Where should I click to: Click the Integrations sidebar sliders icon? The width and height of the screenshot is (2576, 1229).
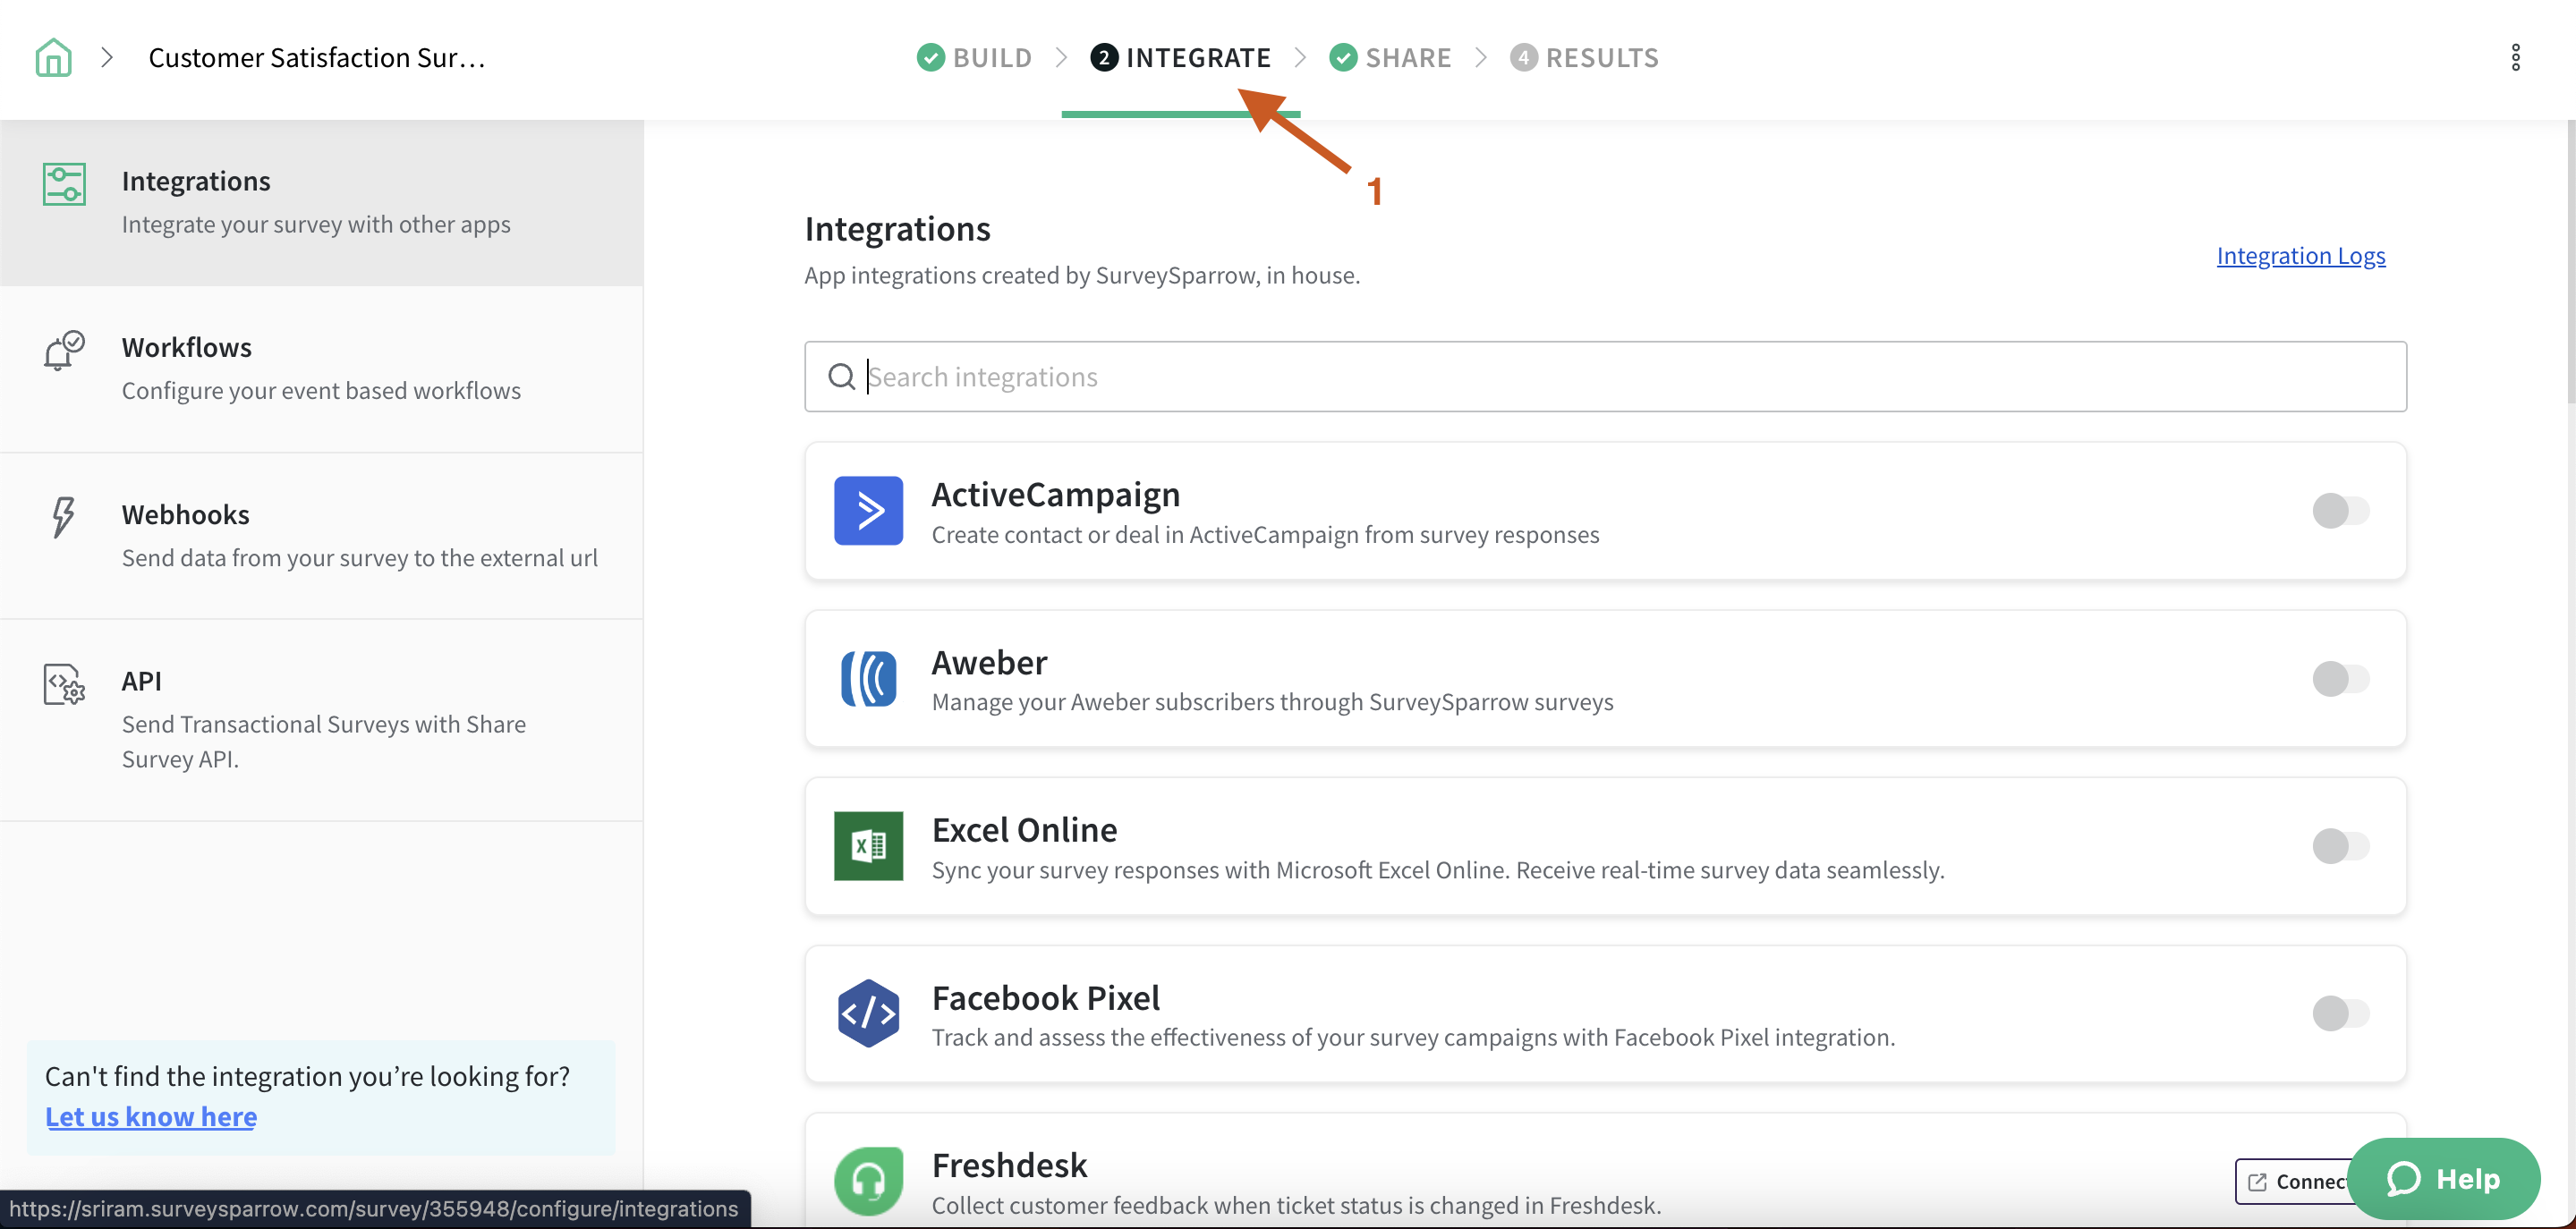point(64,184)
